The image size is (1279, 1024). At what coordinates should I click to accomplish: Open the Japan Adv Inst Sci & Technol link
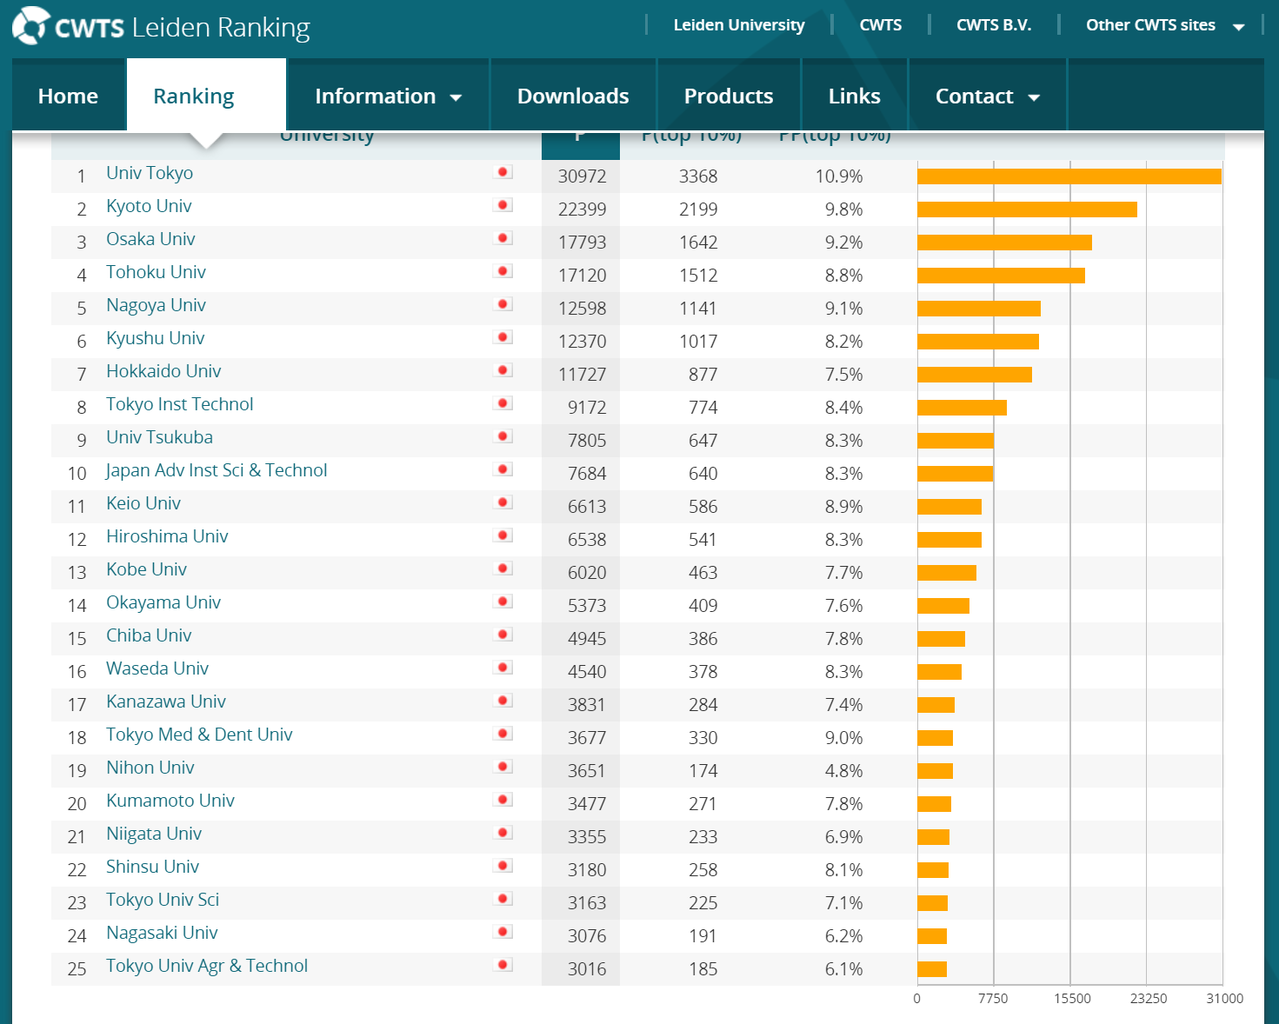[x=217, y=470]
